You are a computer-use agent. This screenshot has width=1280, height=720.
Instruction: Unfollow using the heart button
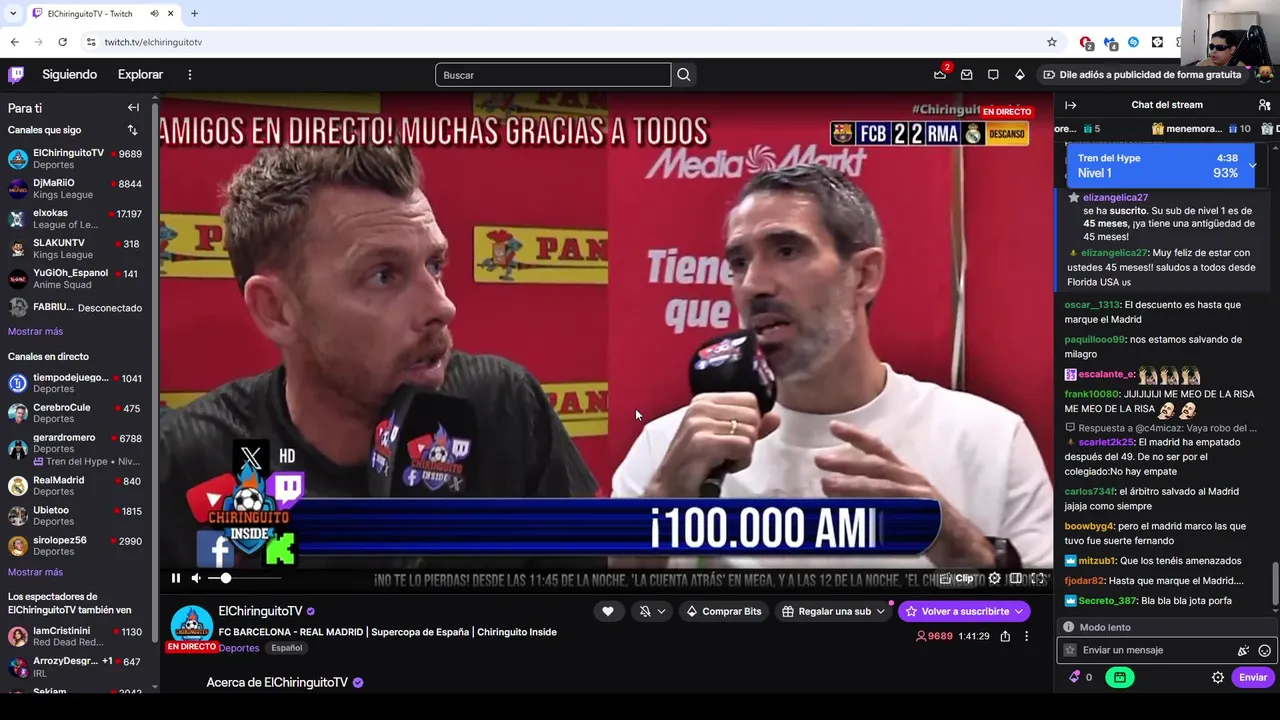click(x=607, y=611)
